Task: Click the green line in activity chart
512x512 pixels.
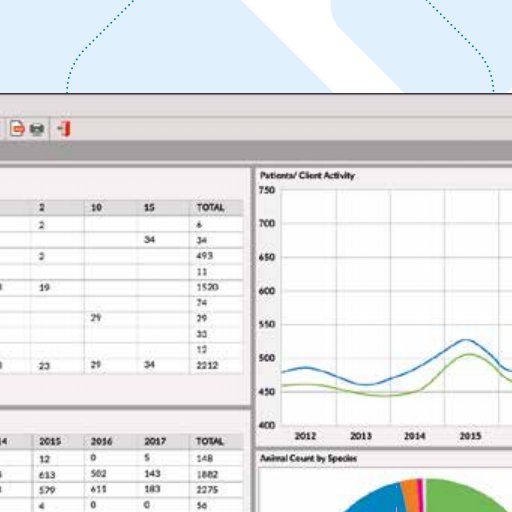Action: (470, 355)
